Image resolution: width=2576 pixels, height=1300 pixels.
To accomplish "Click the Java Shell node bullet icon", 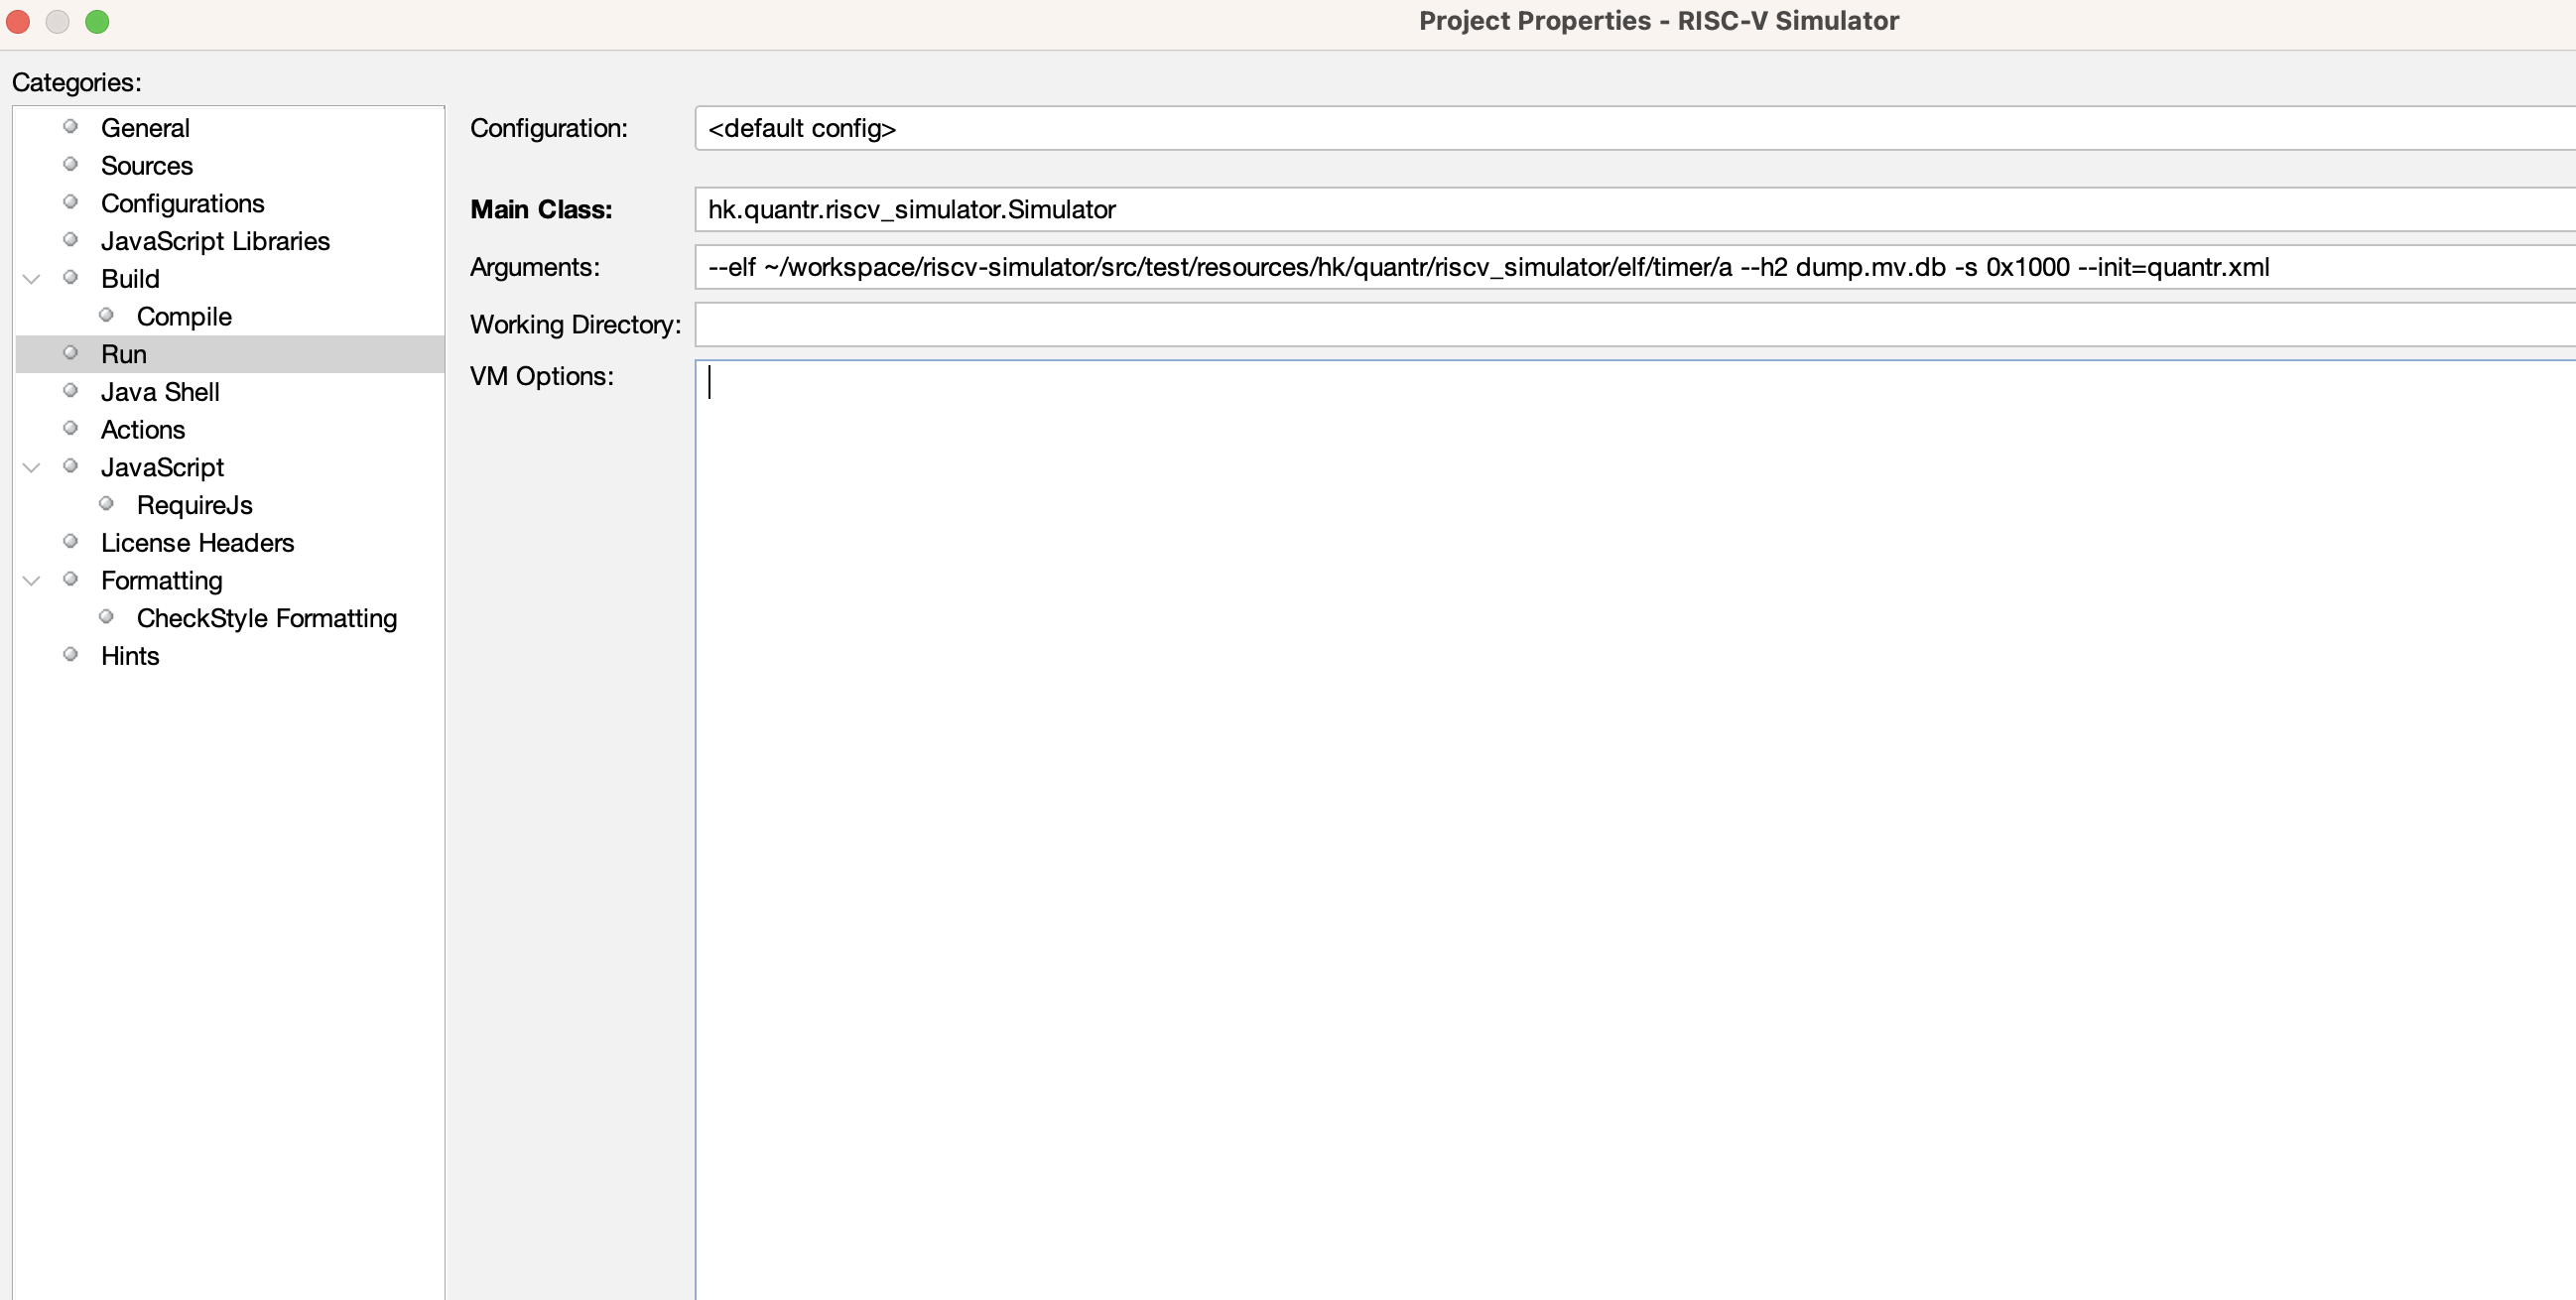I will point(71,390).
